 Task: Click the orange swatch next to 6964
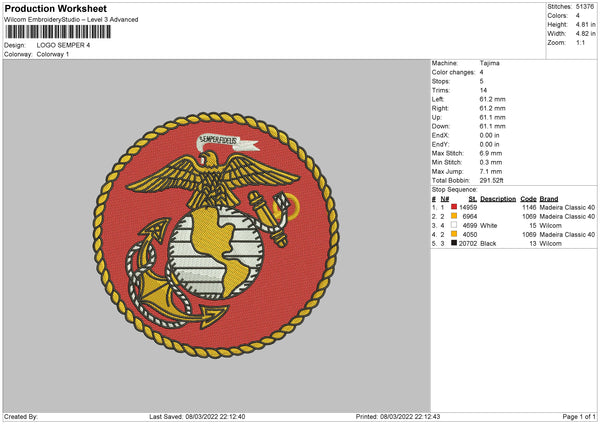454,216
